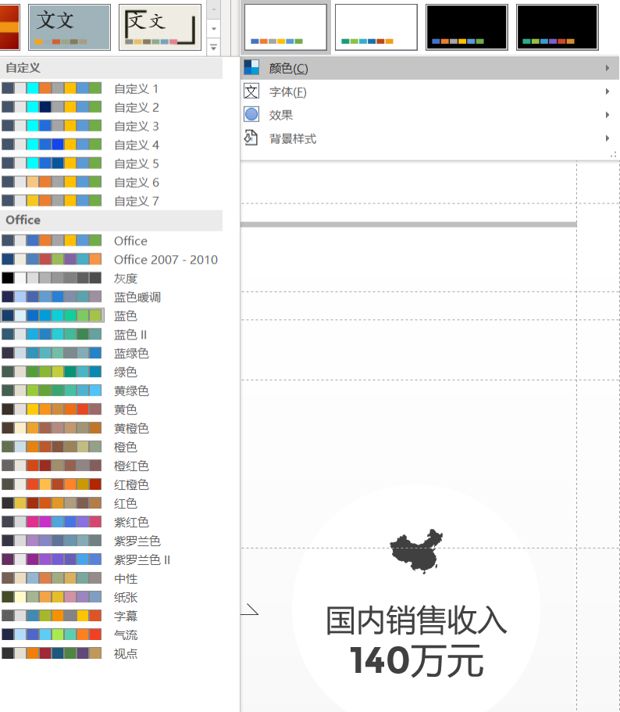Apply the 紫红色 color scheme
Viewport: 620px width, 712px height.
click(x=111, y=522)
